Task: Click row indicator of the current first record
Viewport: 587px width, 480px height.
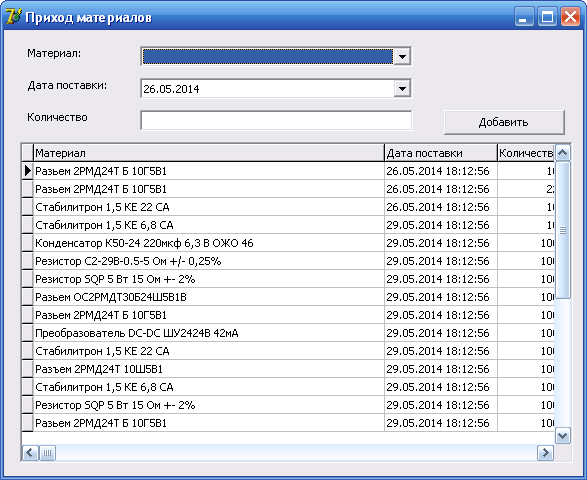Action: pos(27,171)
